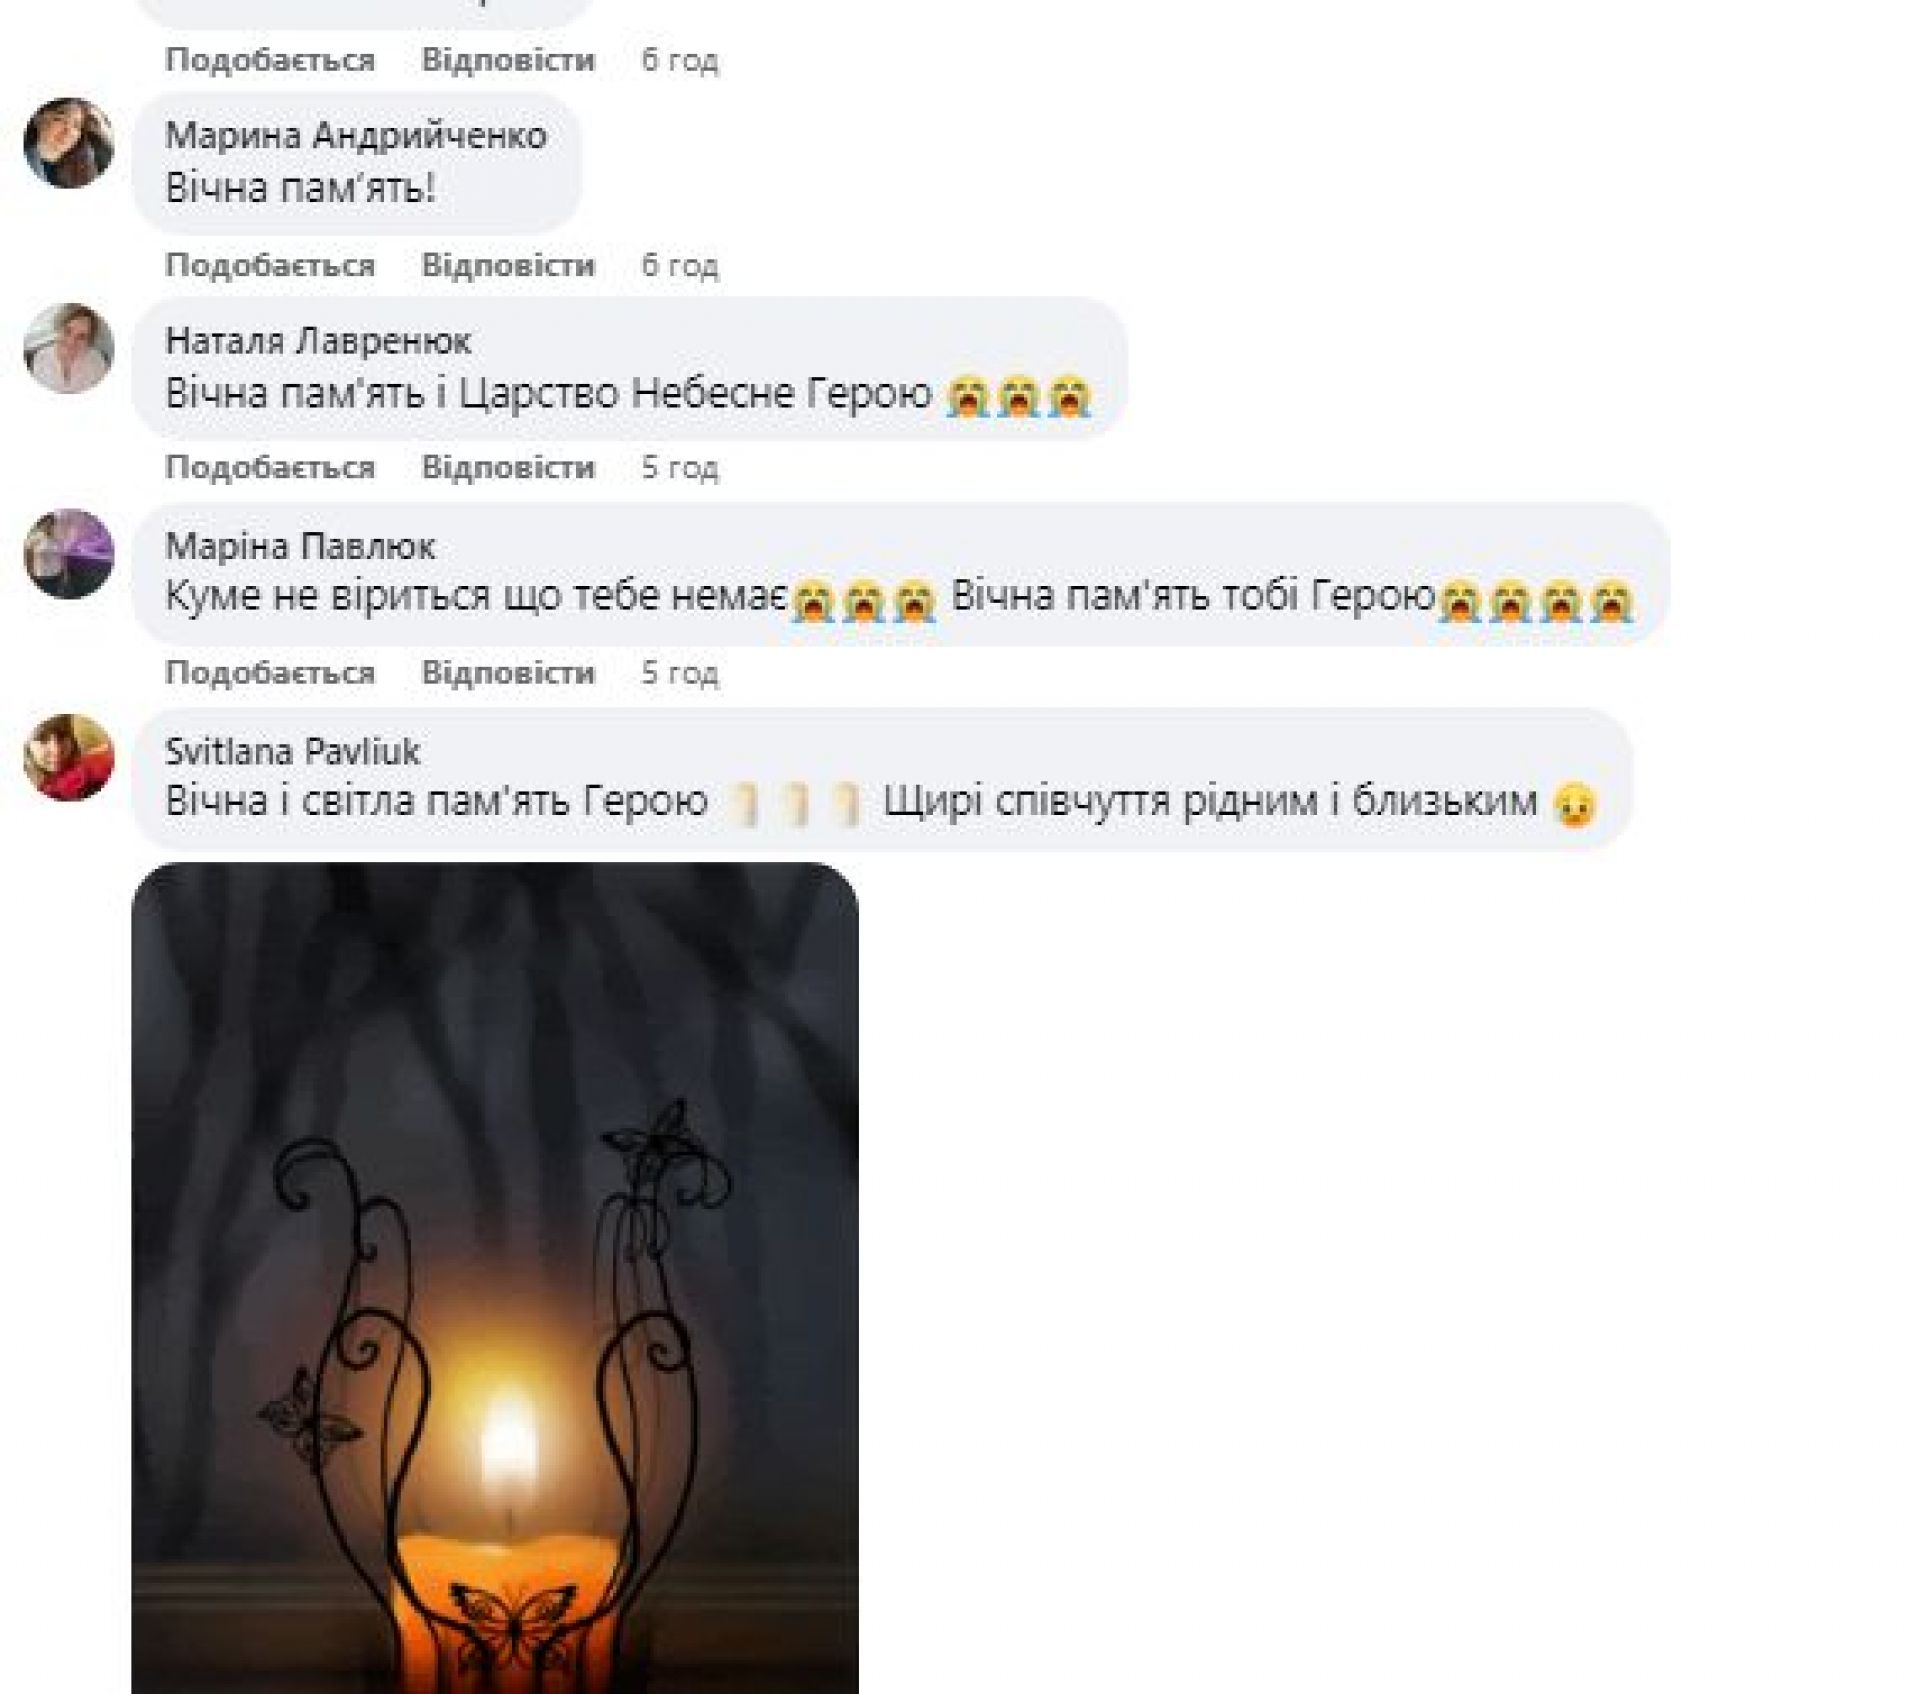
Task: Open Svitlana Pavliuk's profile avatar
Action: pyautogui.click(x=68, y=758)
